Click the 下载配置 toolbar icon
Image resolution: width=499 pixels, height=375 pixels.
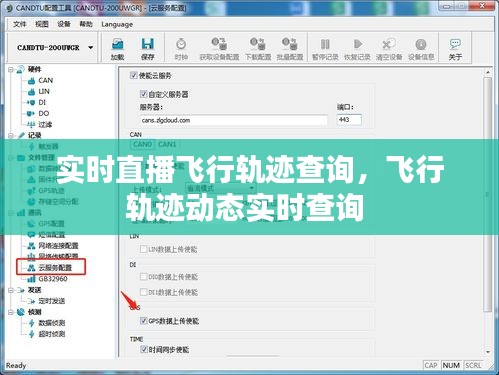(258, 49)
